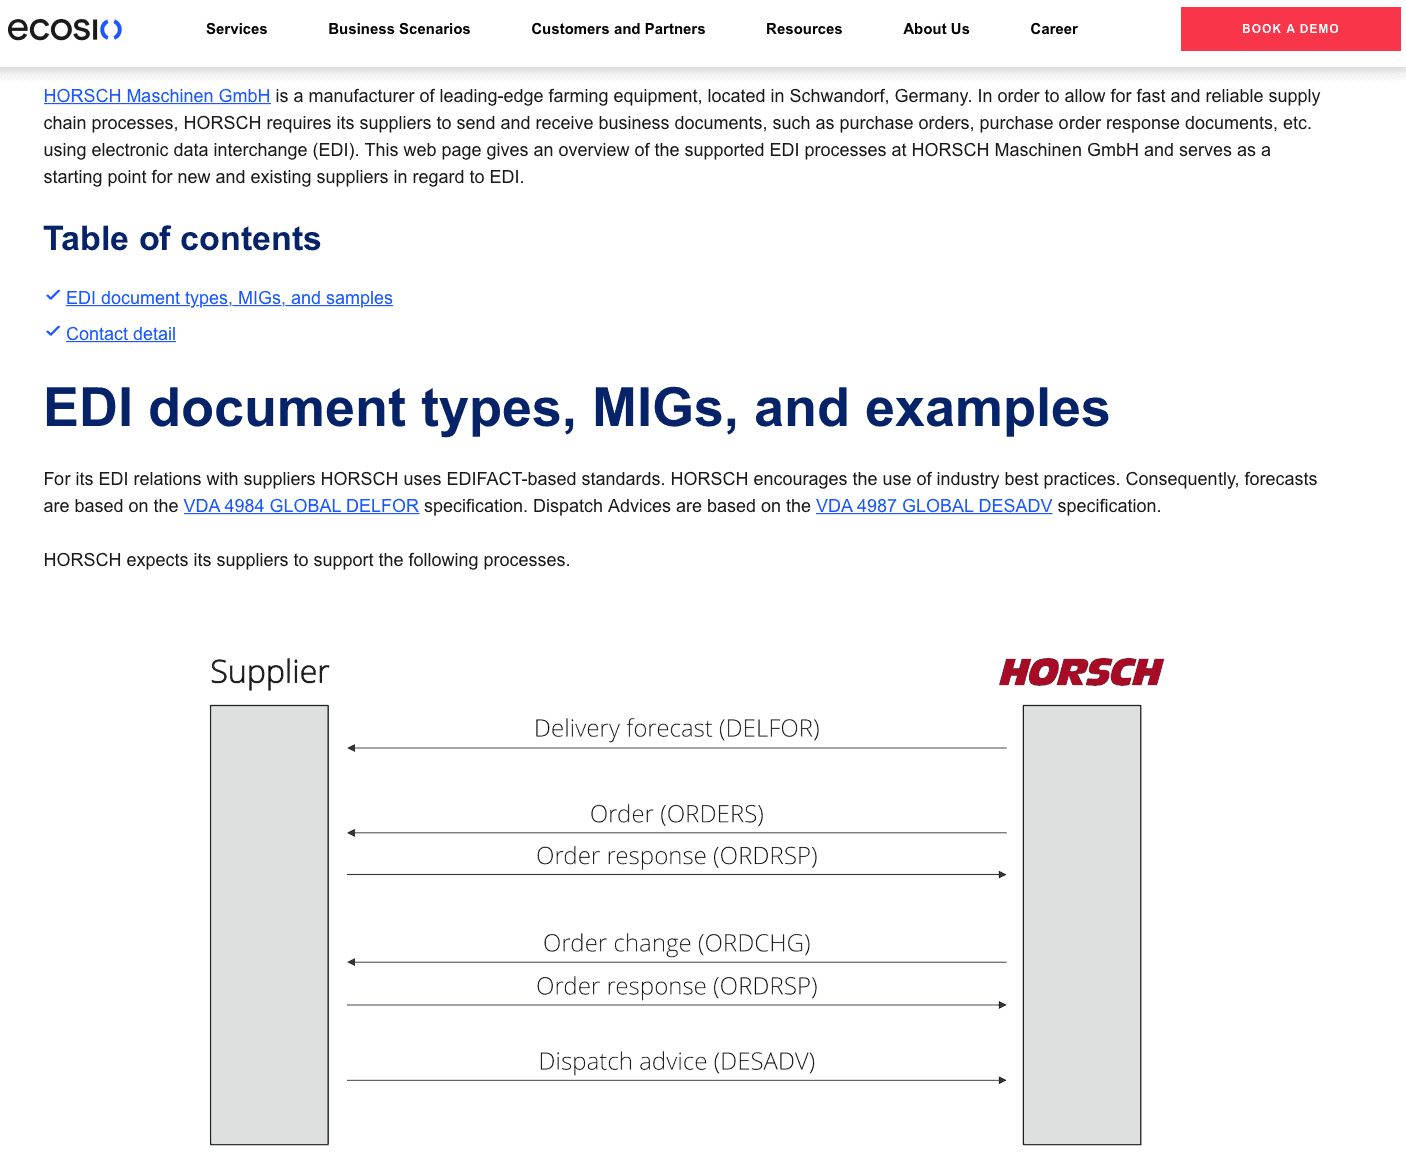
Task: Select Customers and Partners in the navigation
Action: [618, 29]
